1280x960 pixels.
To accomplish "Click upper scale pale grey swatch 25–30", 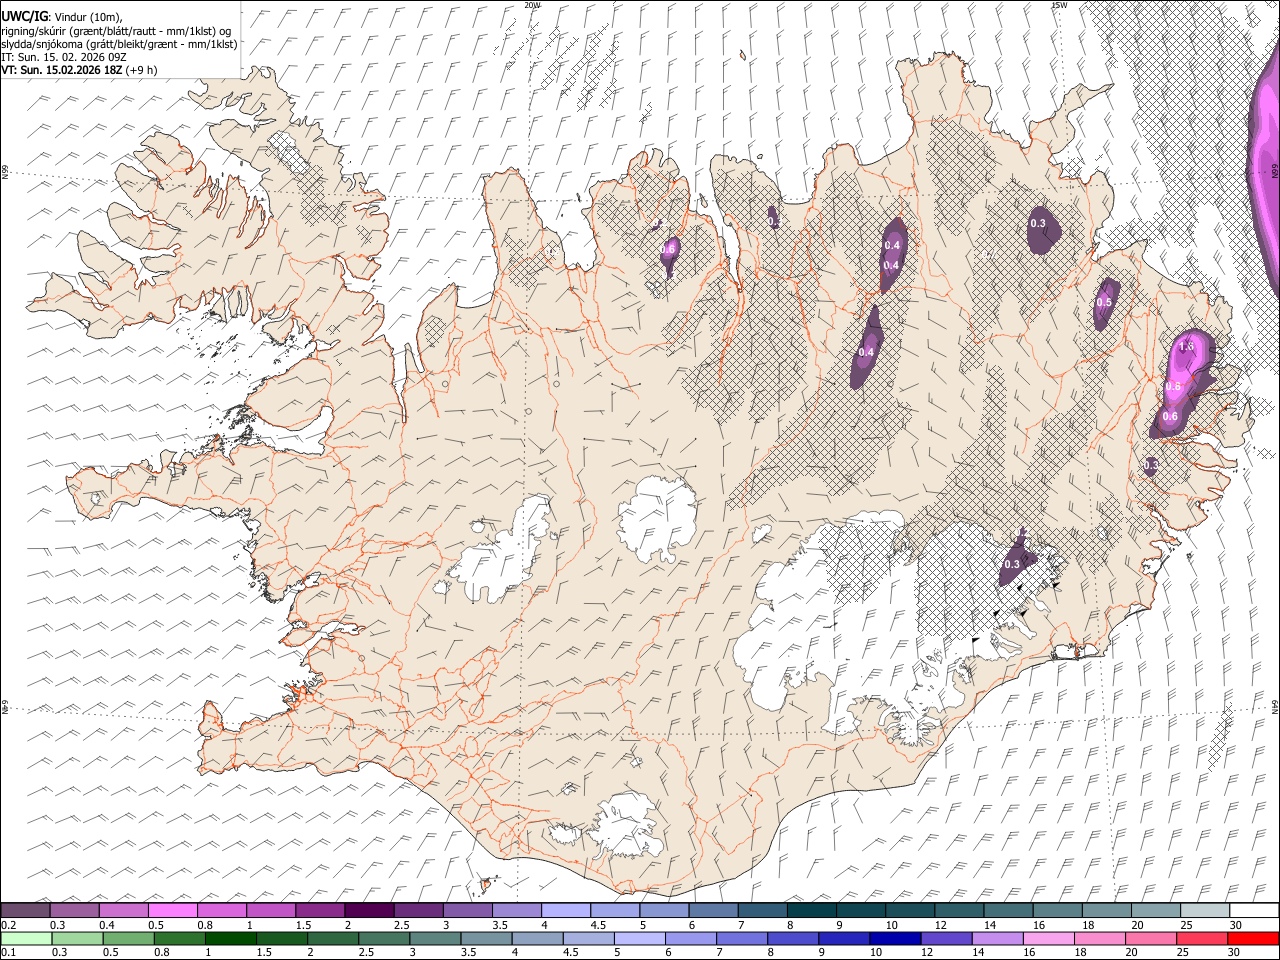I will point(1205,910).
